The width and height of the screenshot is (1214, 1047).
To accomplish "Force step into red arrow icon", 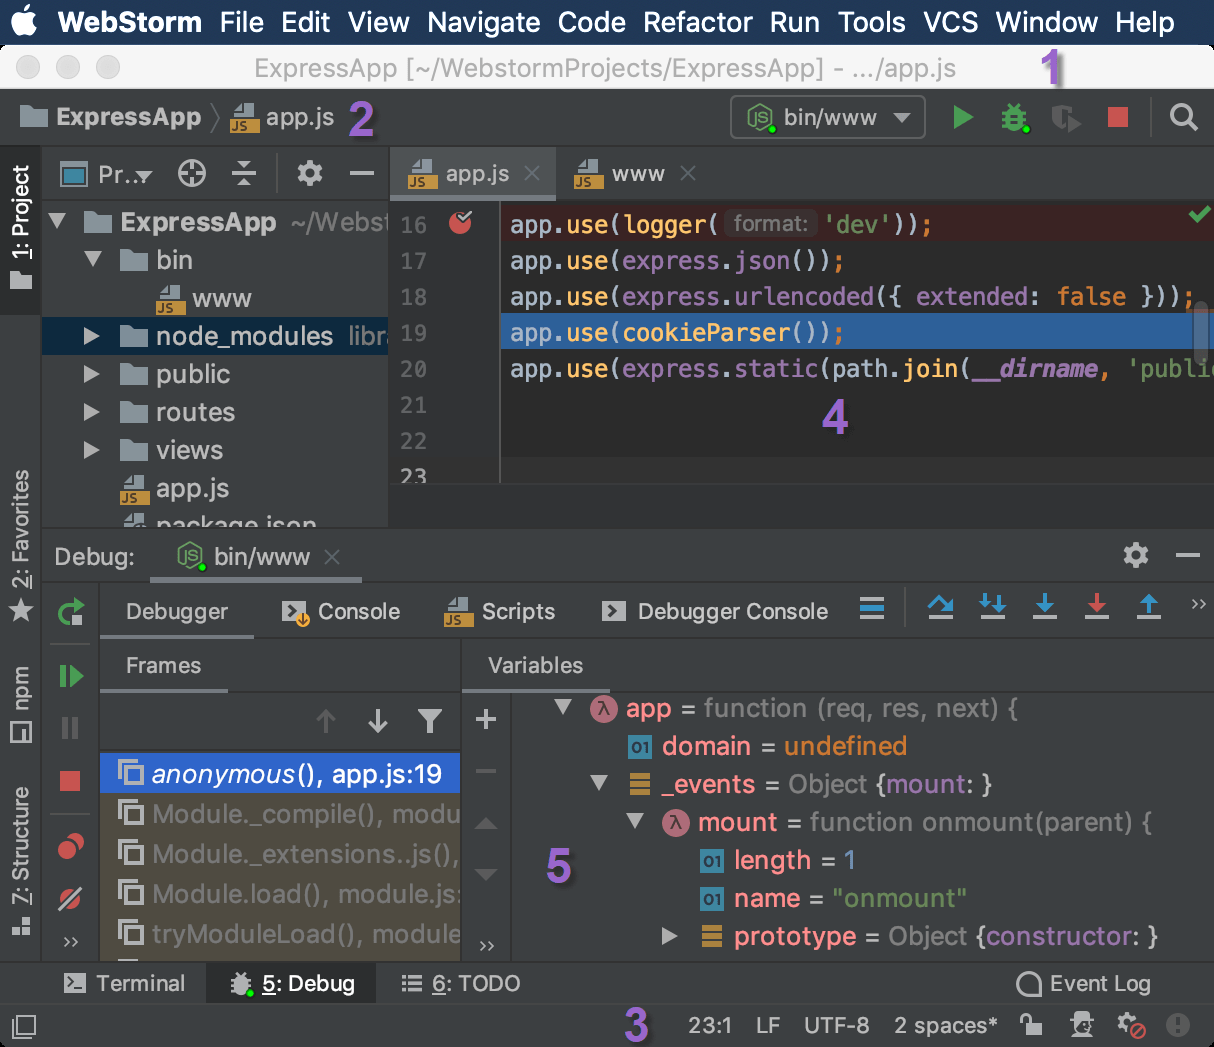I will click(x=1097, y=606).
